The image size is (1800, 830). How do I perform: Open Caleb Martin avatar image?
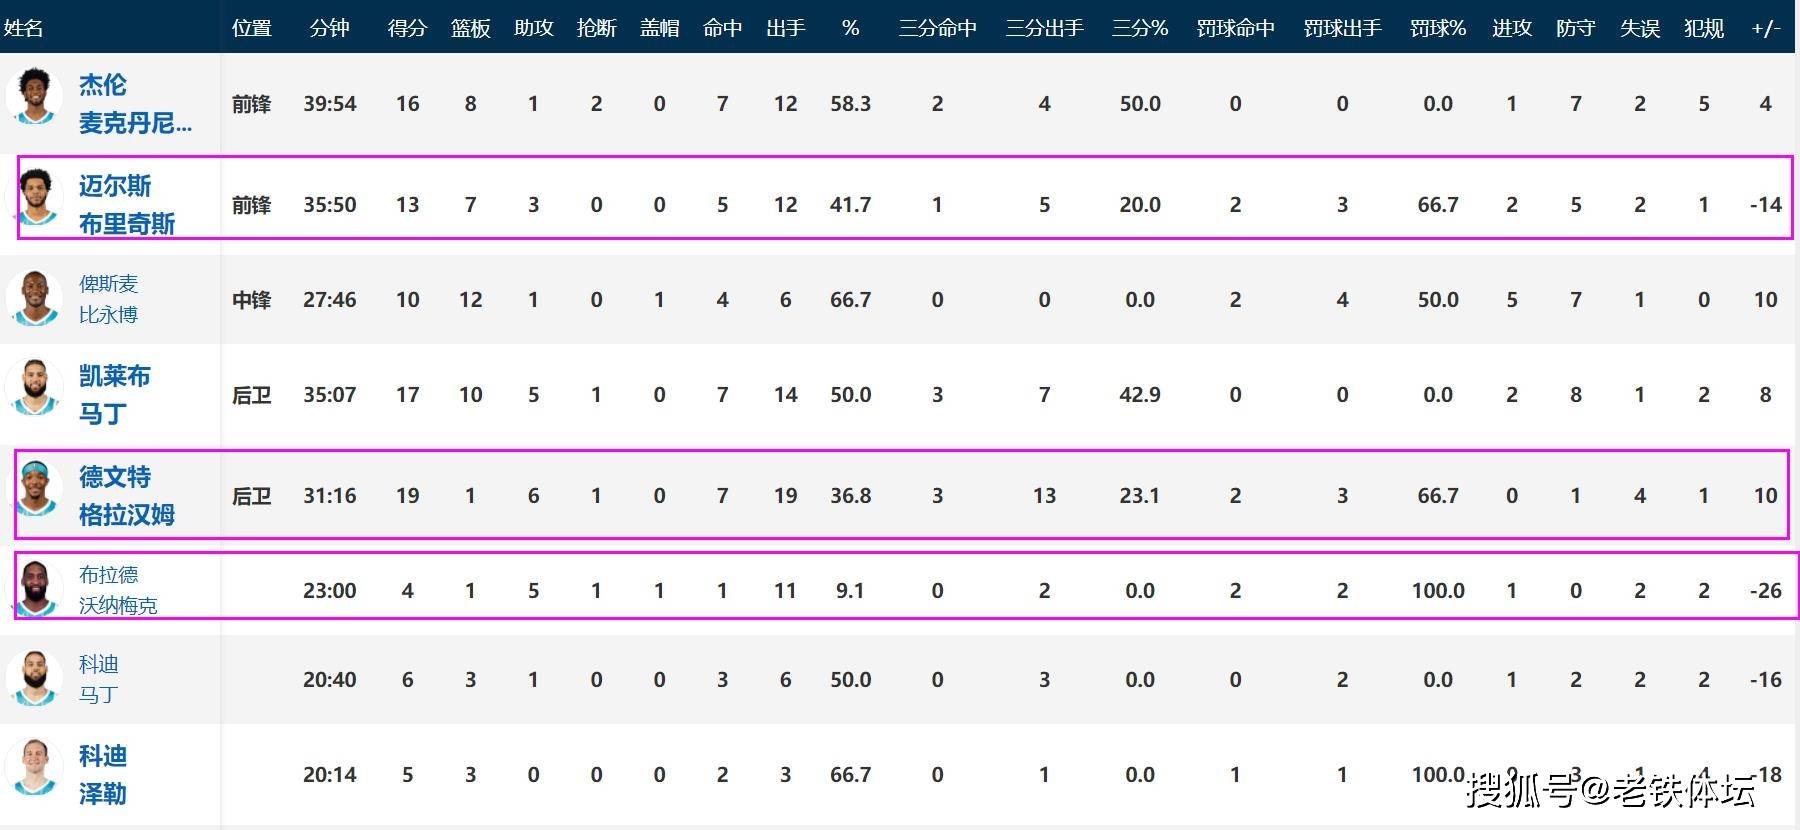click(35, 387)
